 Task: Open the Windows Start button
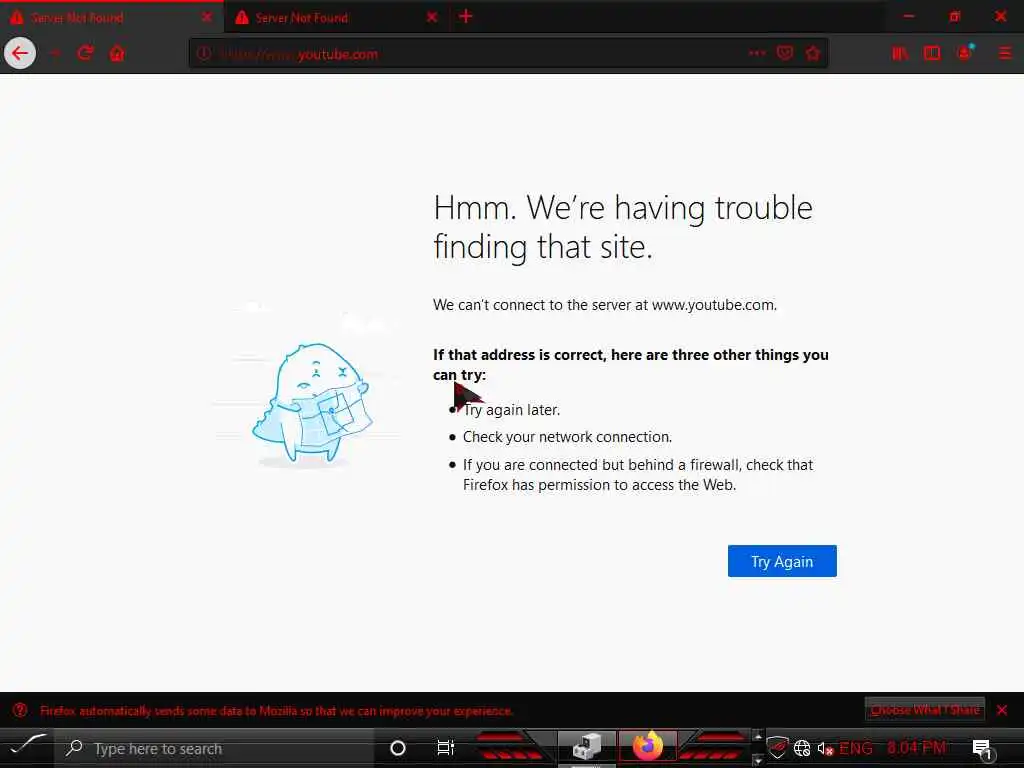point(26,747)
